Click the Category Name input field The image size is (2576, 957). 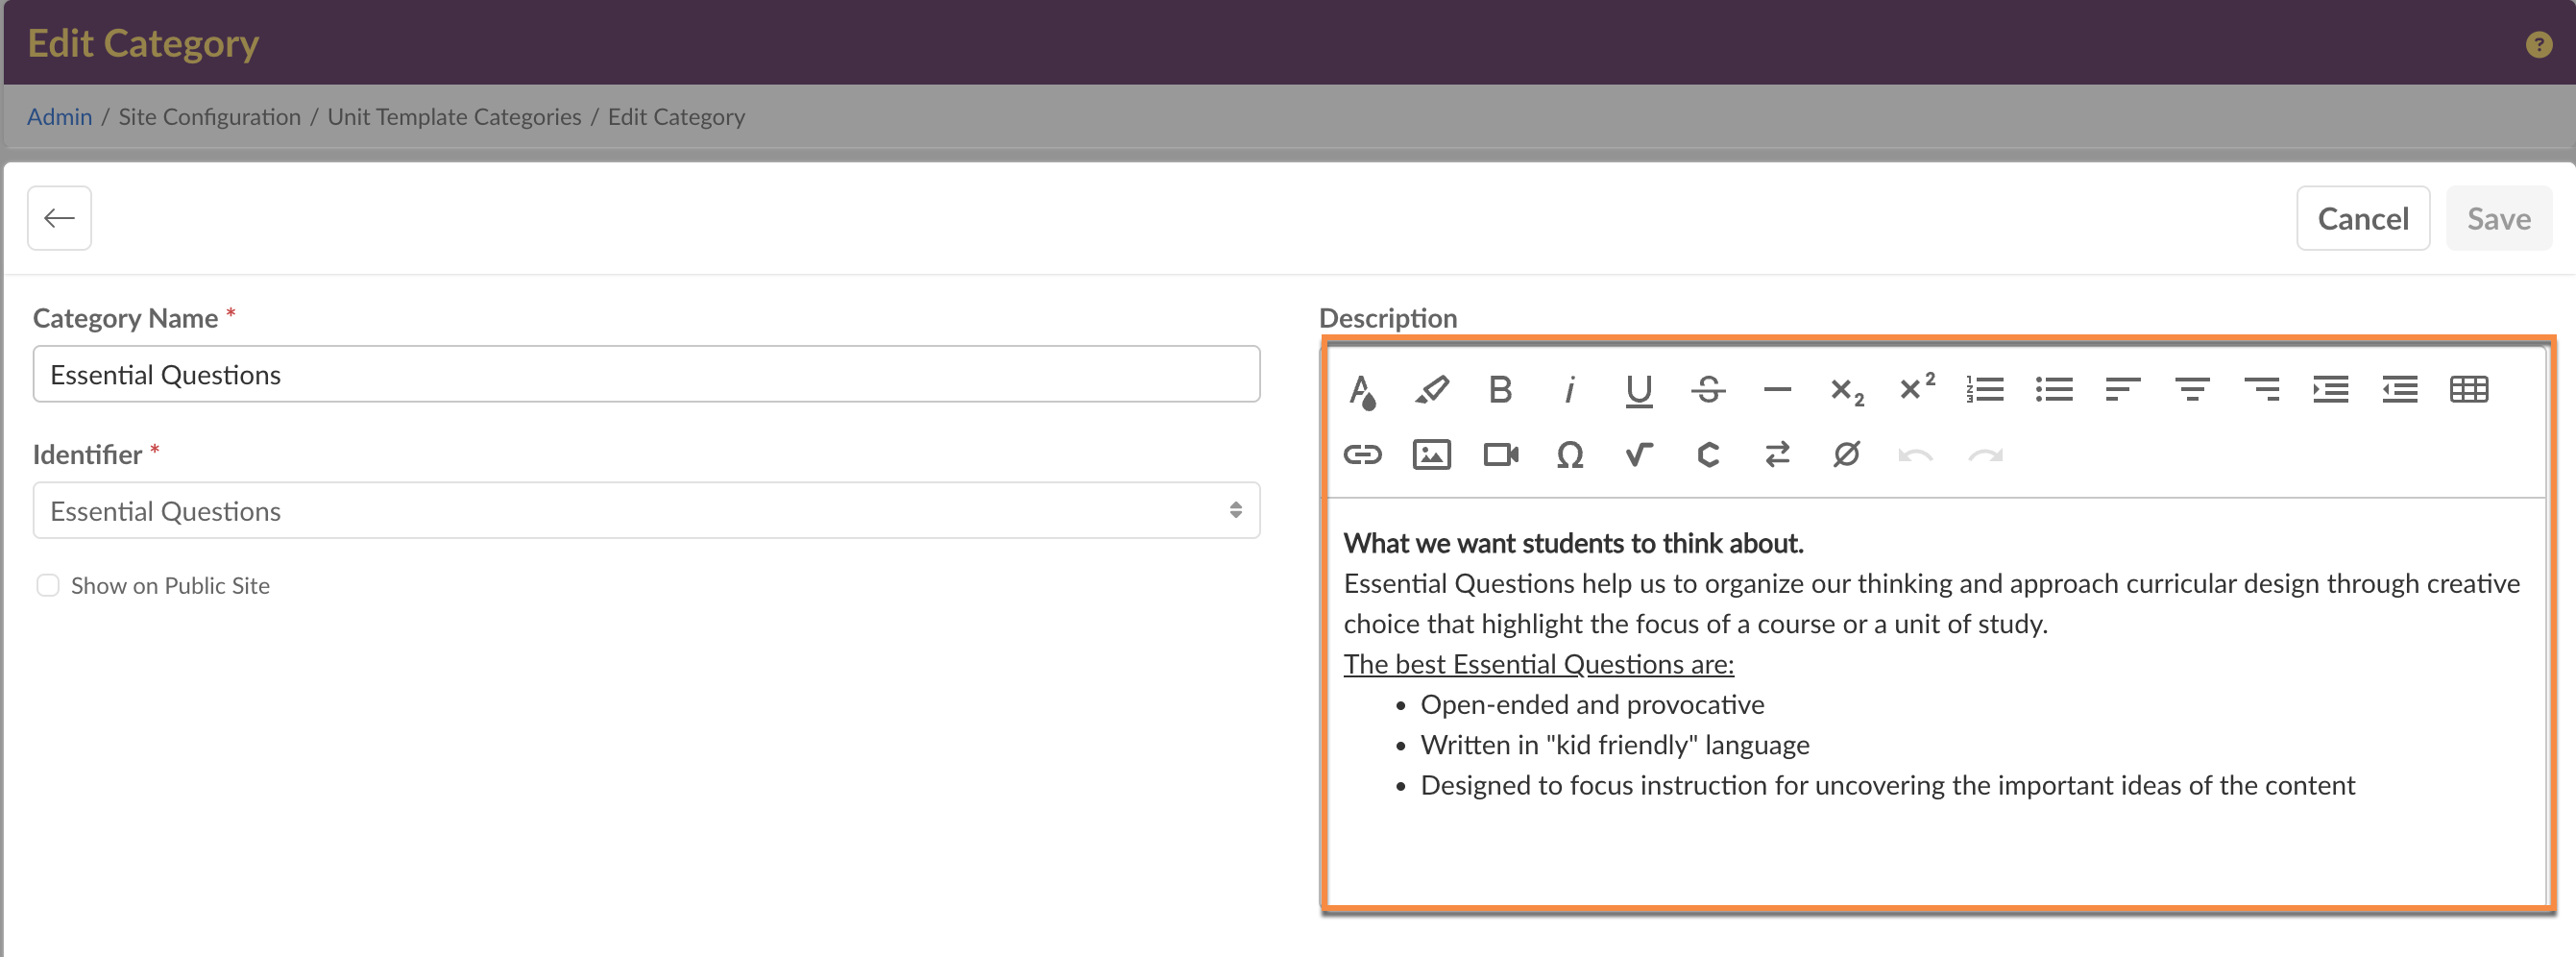click(646, 375)
